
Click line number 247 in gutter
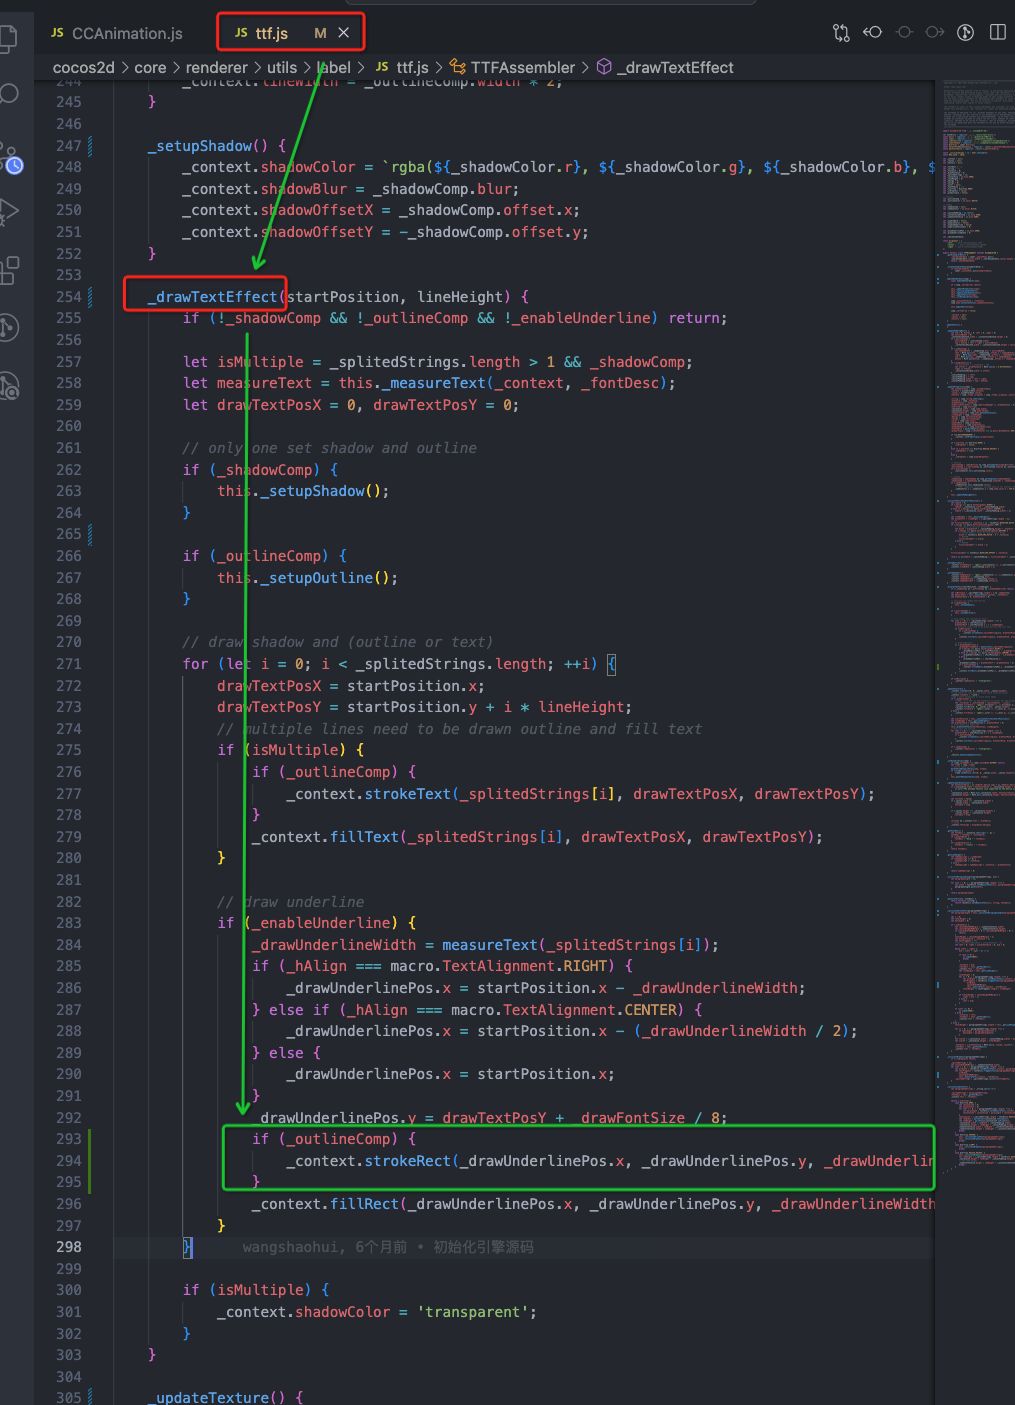(x=69, y=146)
